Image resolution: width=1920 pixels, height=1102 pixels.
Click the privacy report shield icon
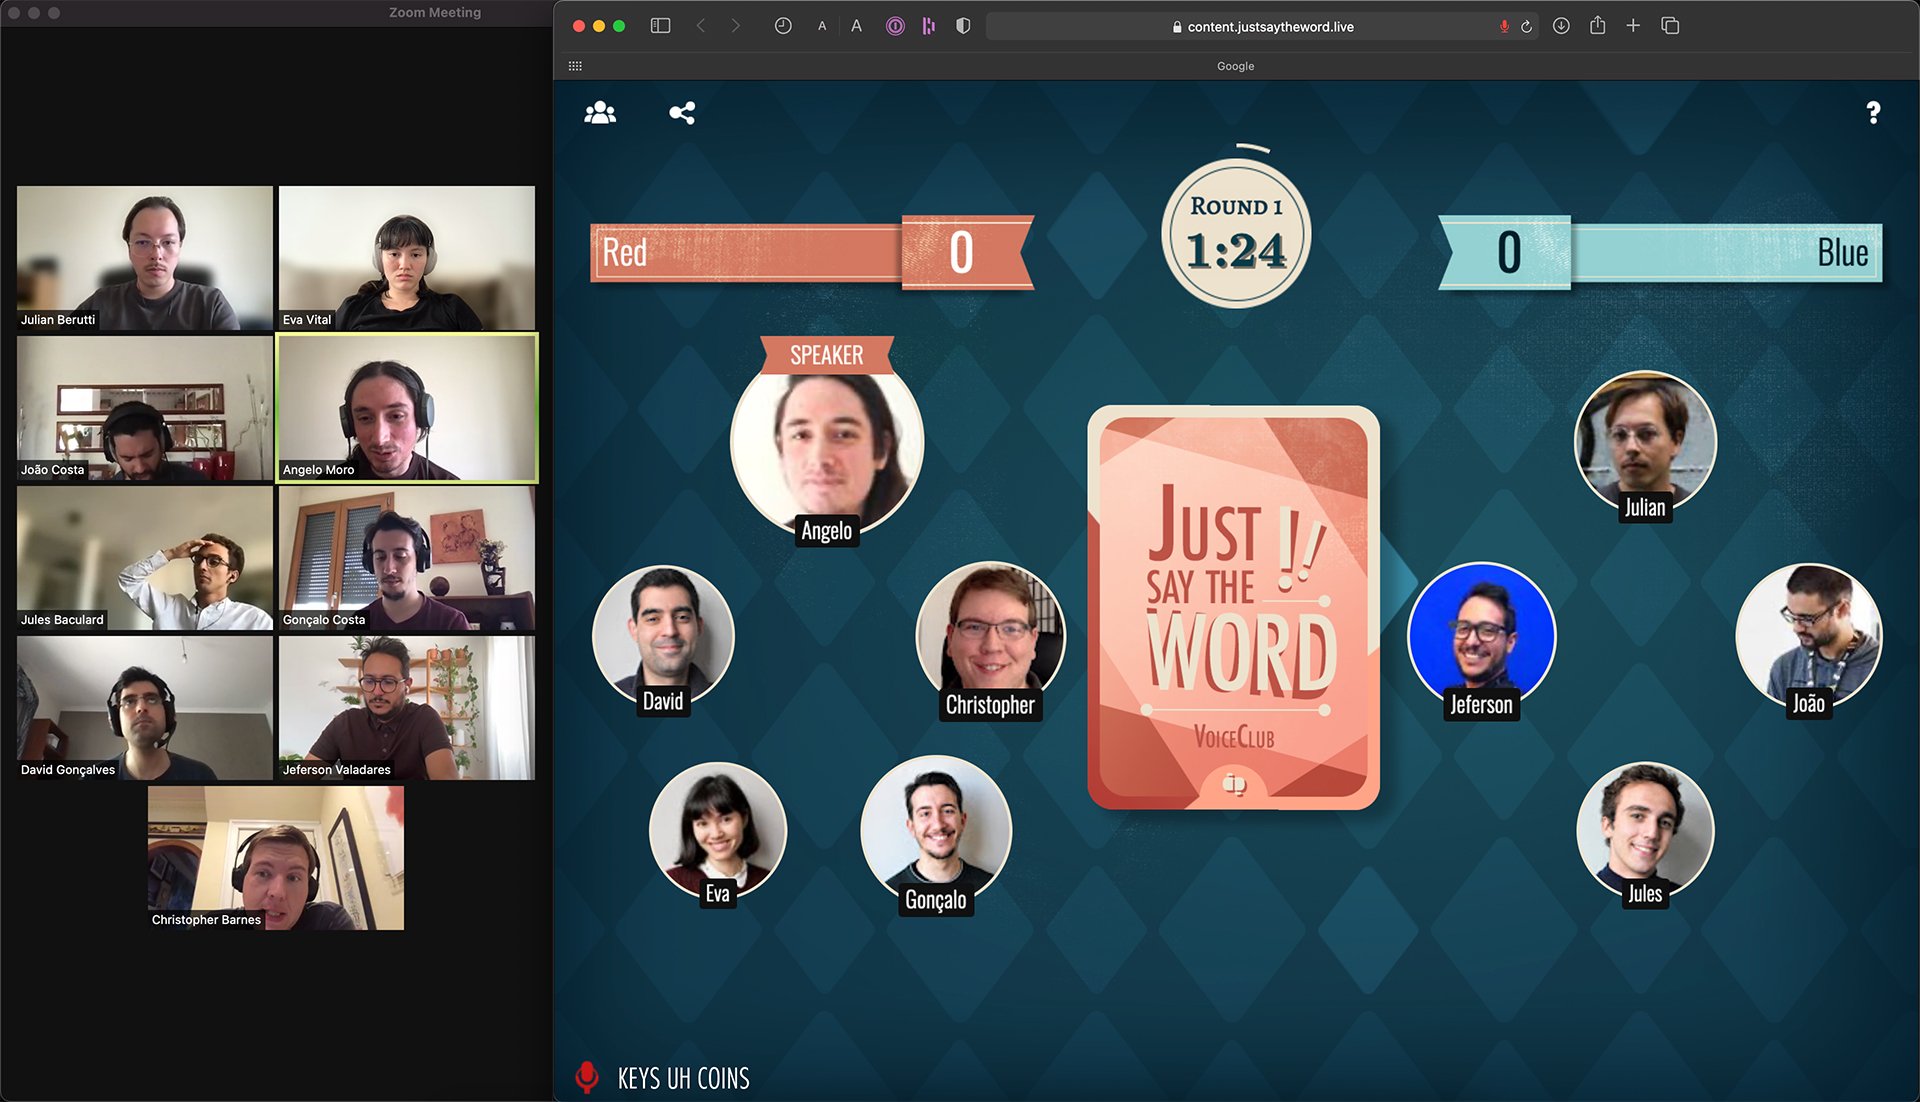point(963,26)
